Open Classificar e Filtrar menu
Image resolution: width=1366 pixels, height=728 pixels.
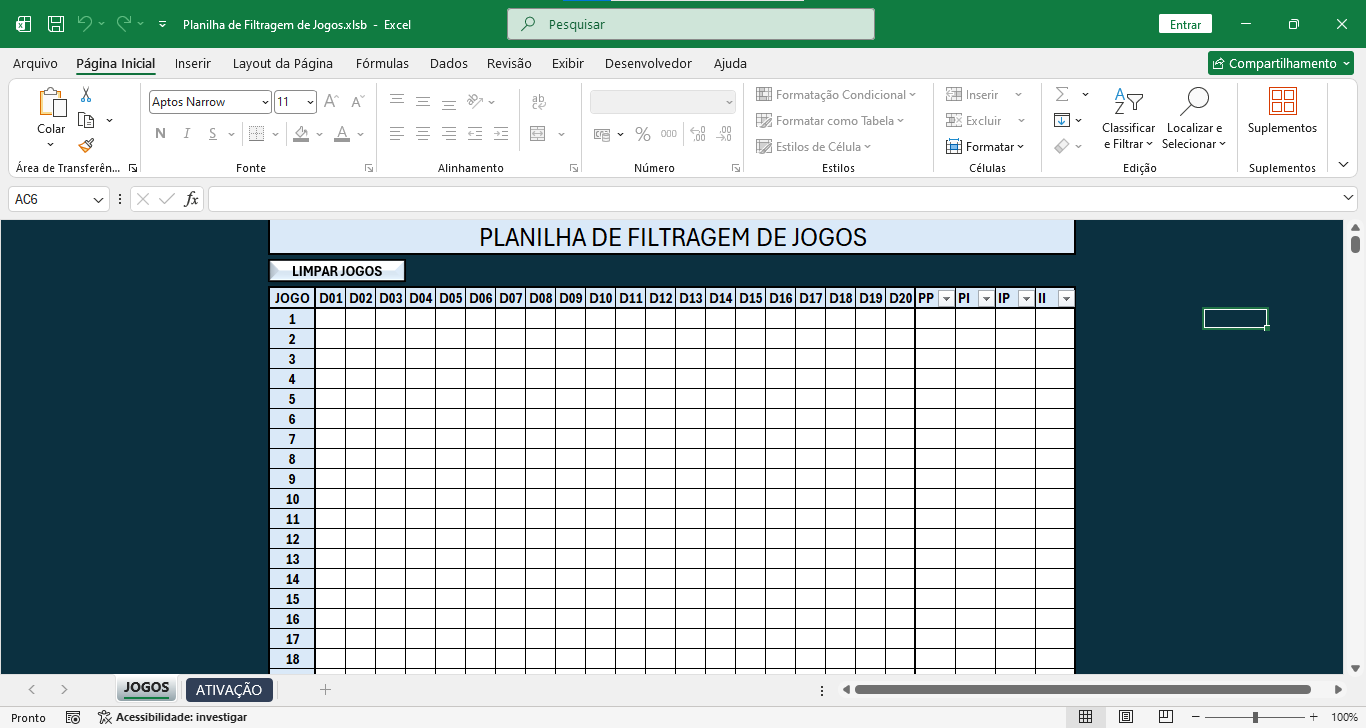click(x=1129, y=118)
